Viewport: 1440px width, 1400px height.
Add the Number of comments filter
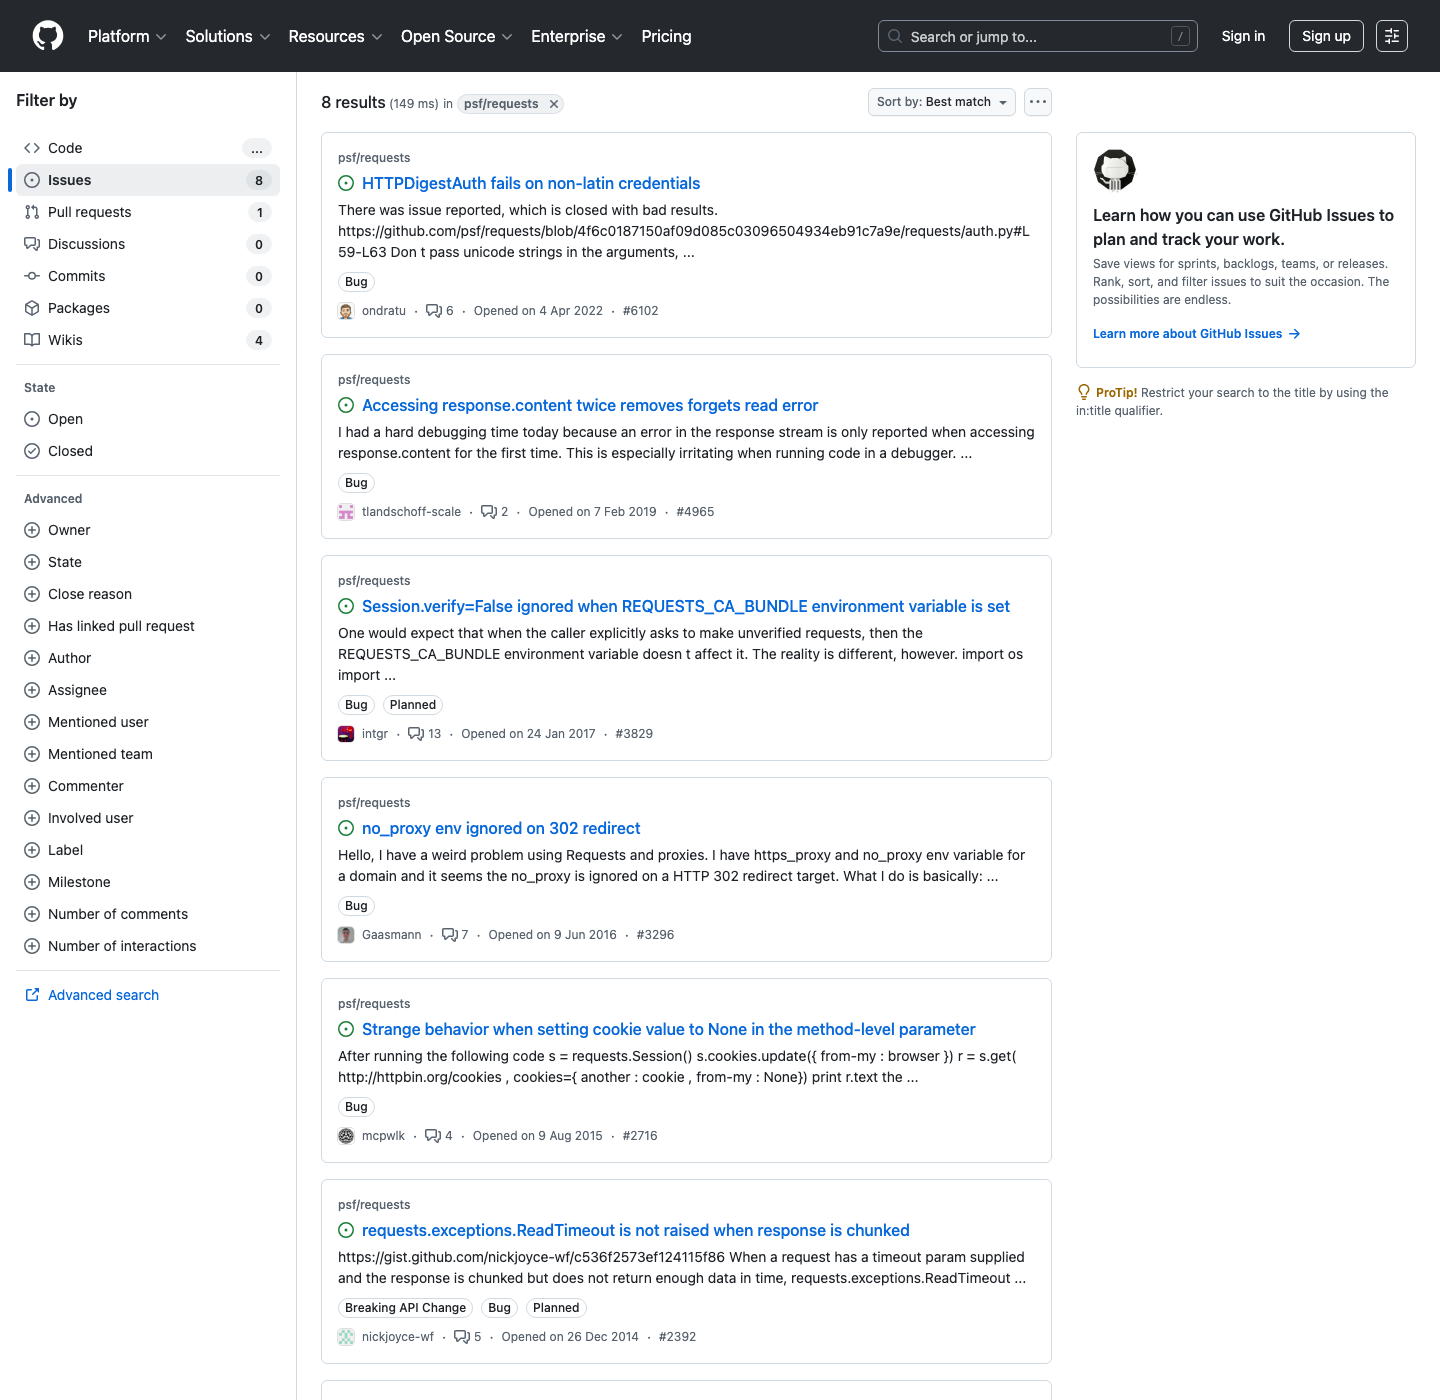click(x=148, y=914)
